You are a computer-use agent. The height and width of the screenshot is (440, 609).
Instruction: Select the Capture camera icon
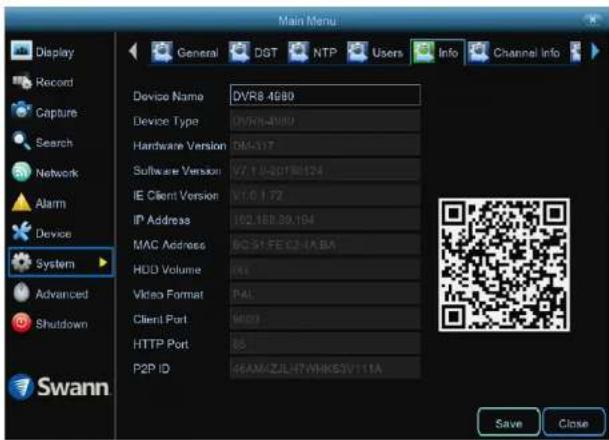[21, 111]
